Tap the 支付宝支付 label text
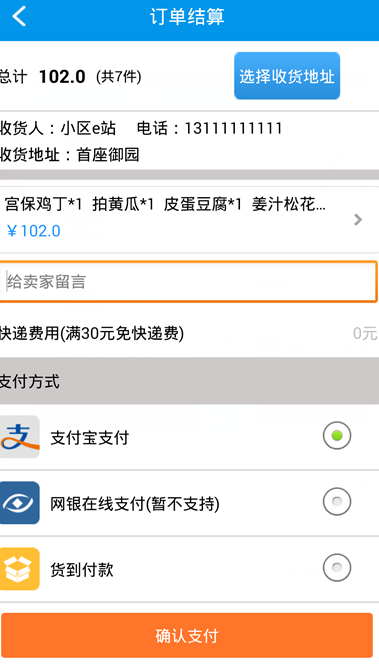379x664 pixels. [89, 438]
